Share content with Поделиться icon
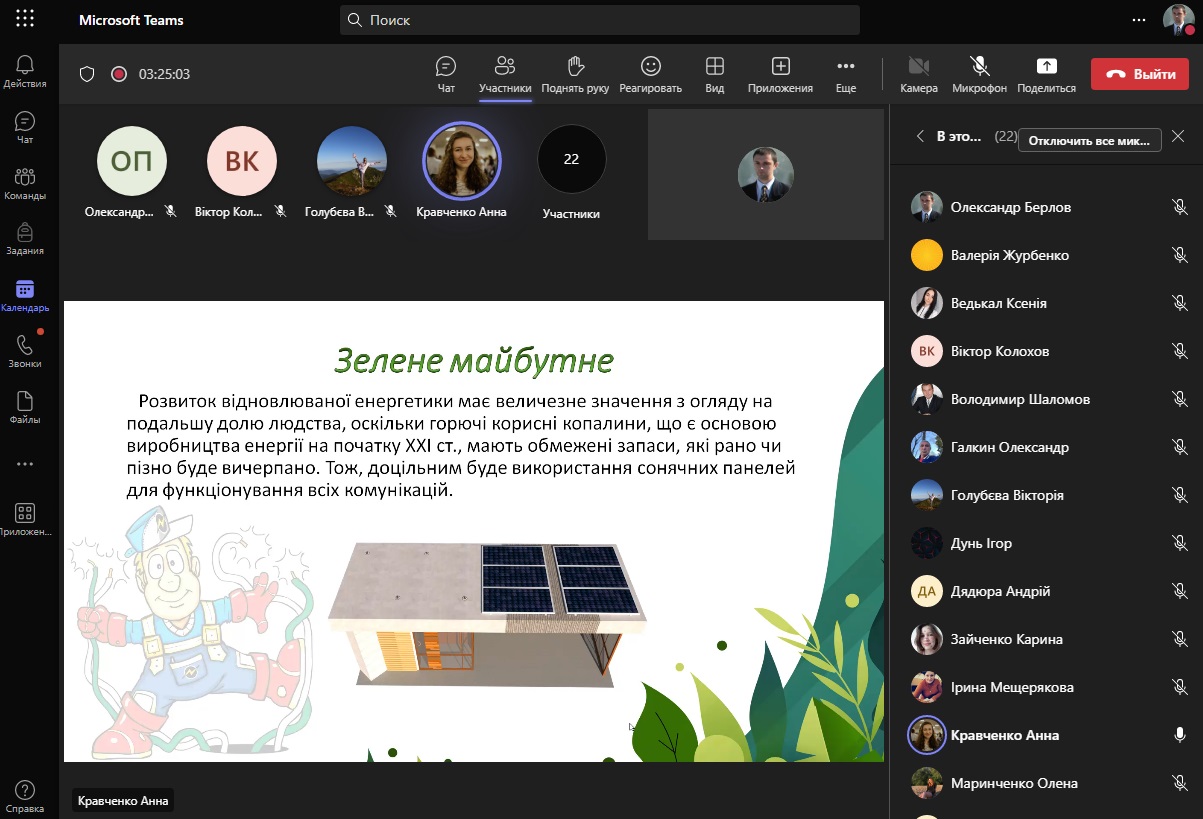Screen dimensions: 1203x819 point(1046,75)
